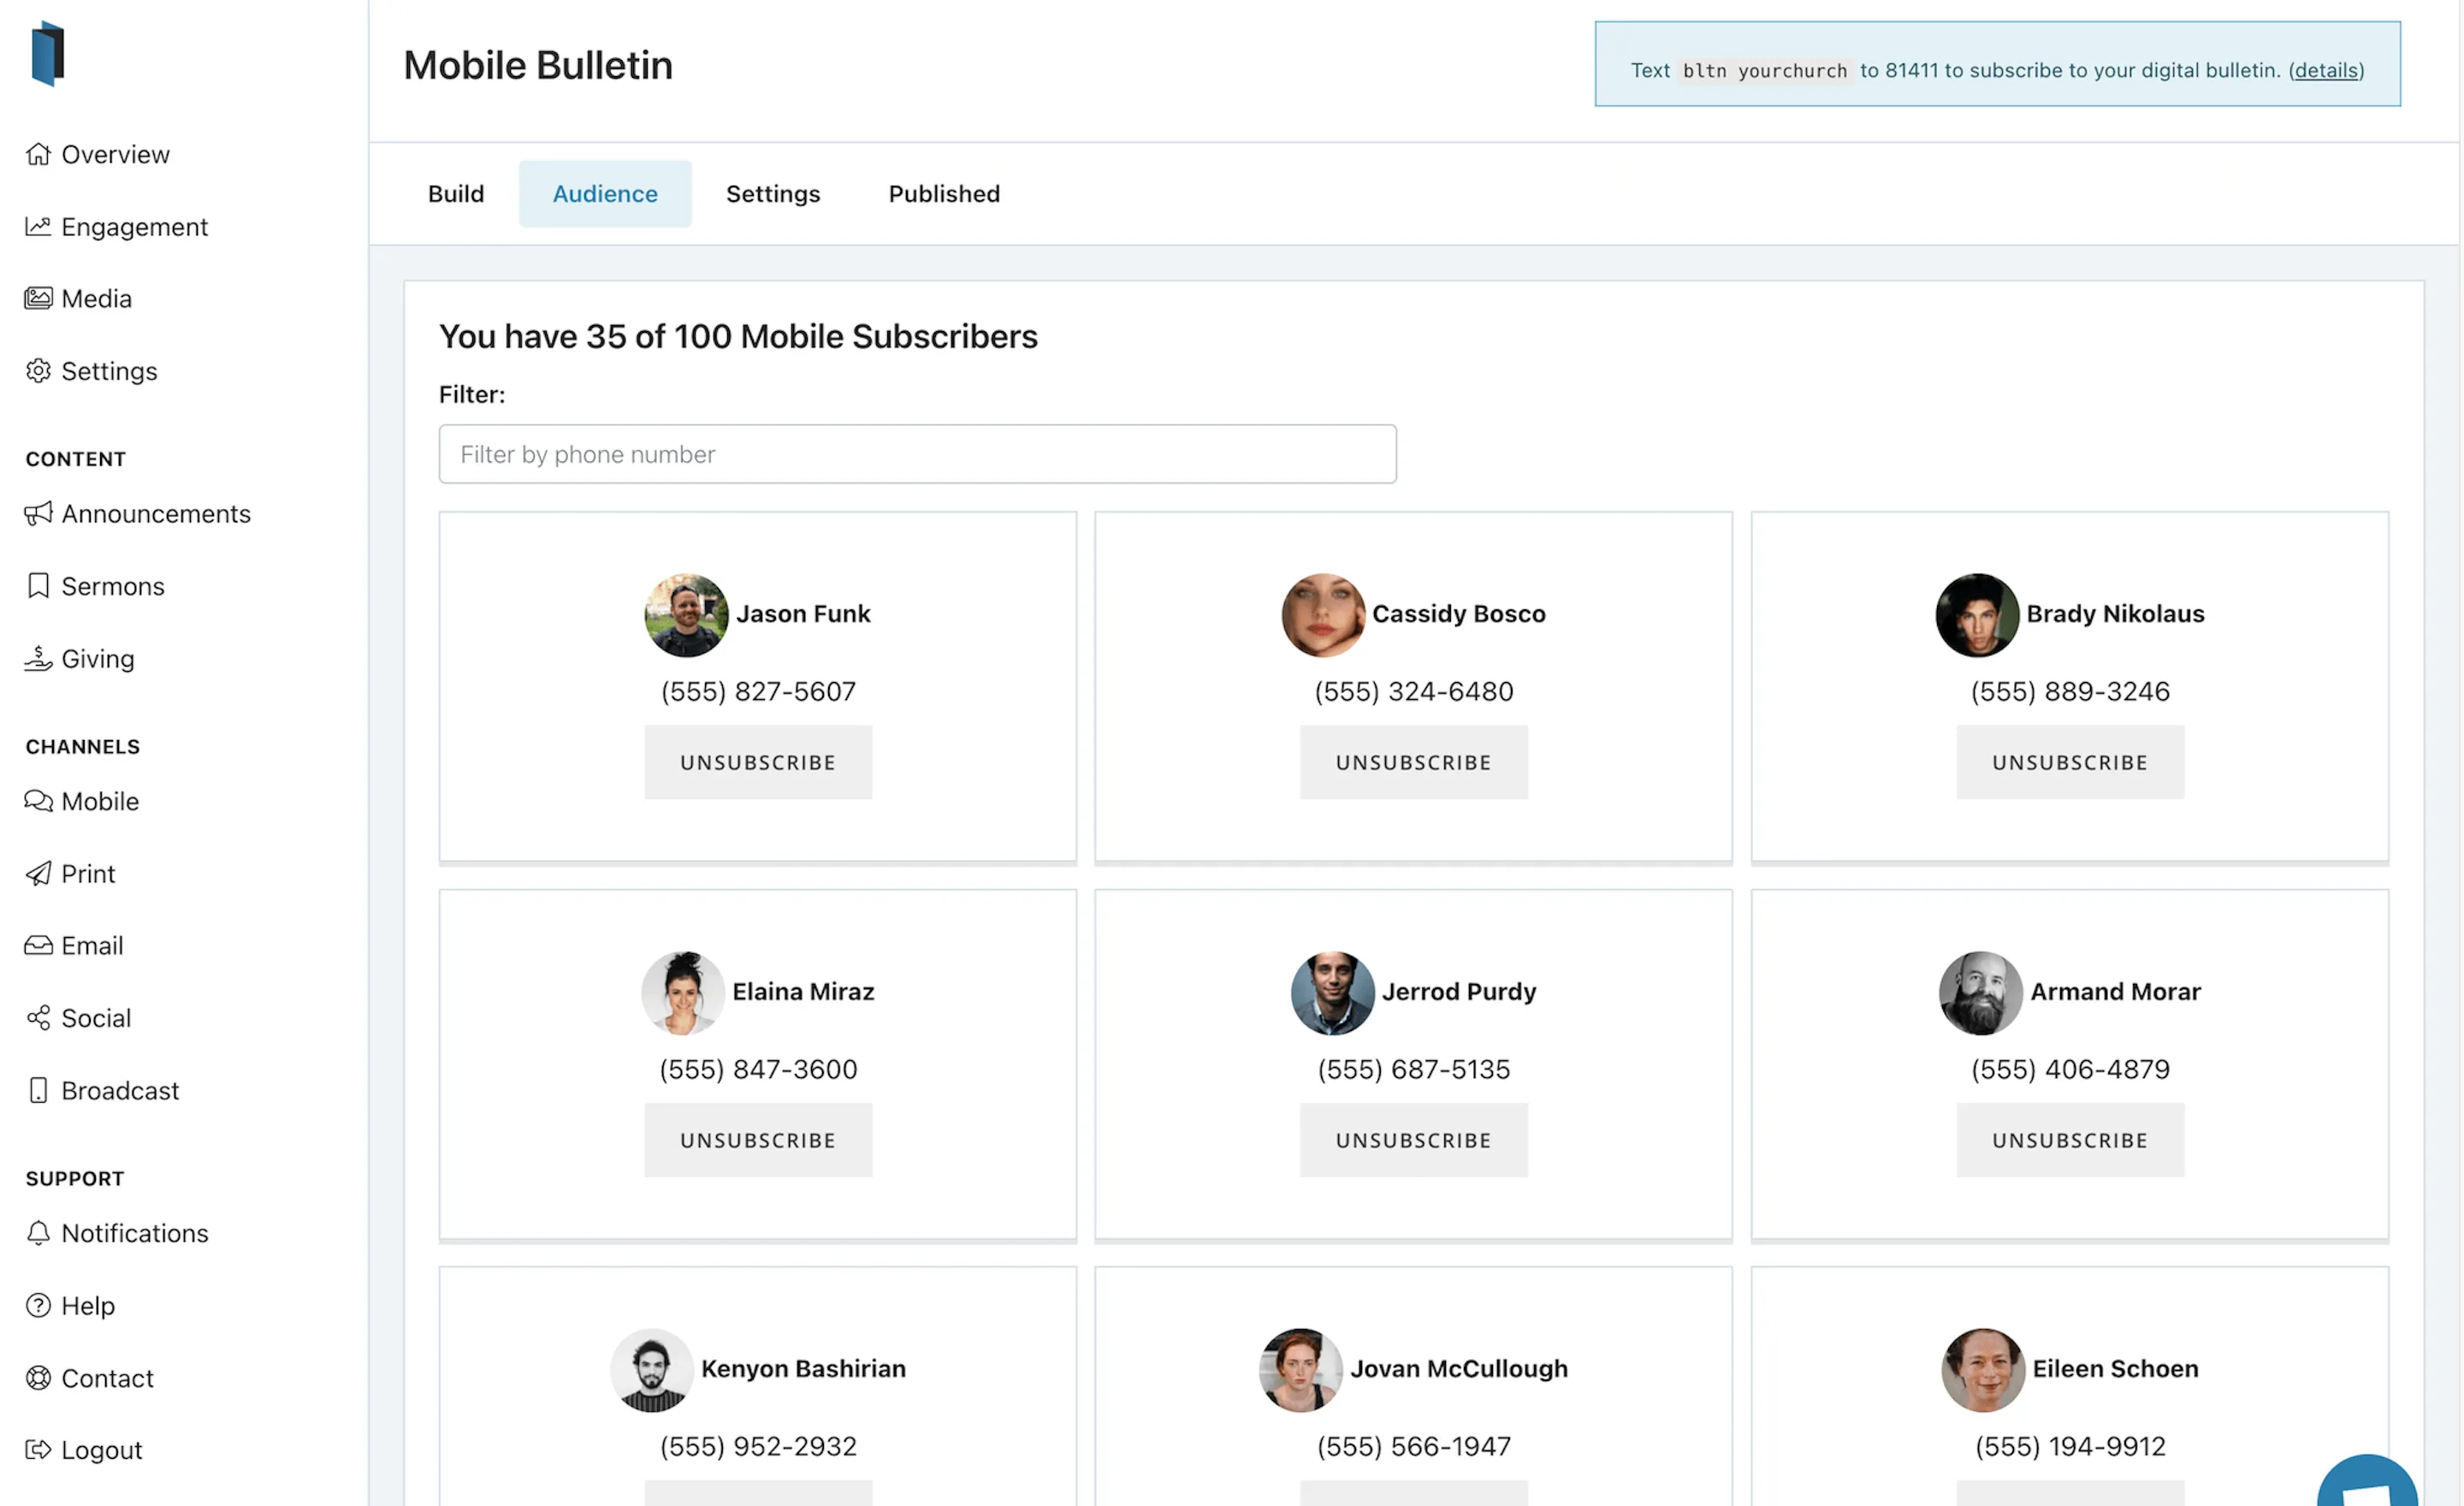This screenshot has height=1506, width=2464.
Task: Open the details link in the subscribe banner
Action: tap(2325, 70)
